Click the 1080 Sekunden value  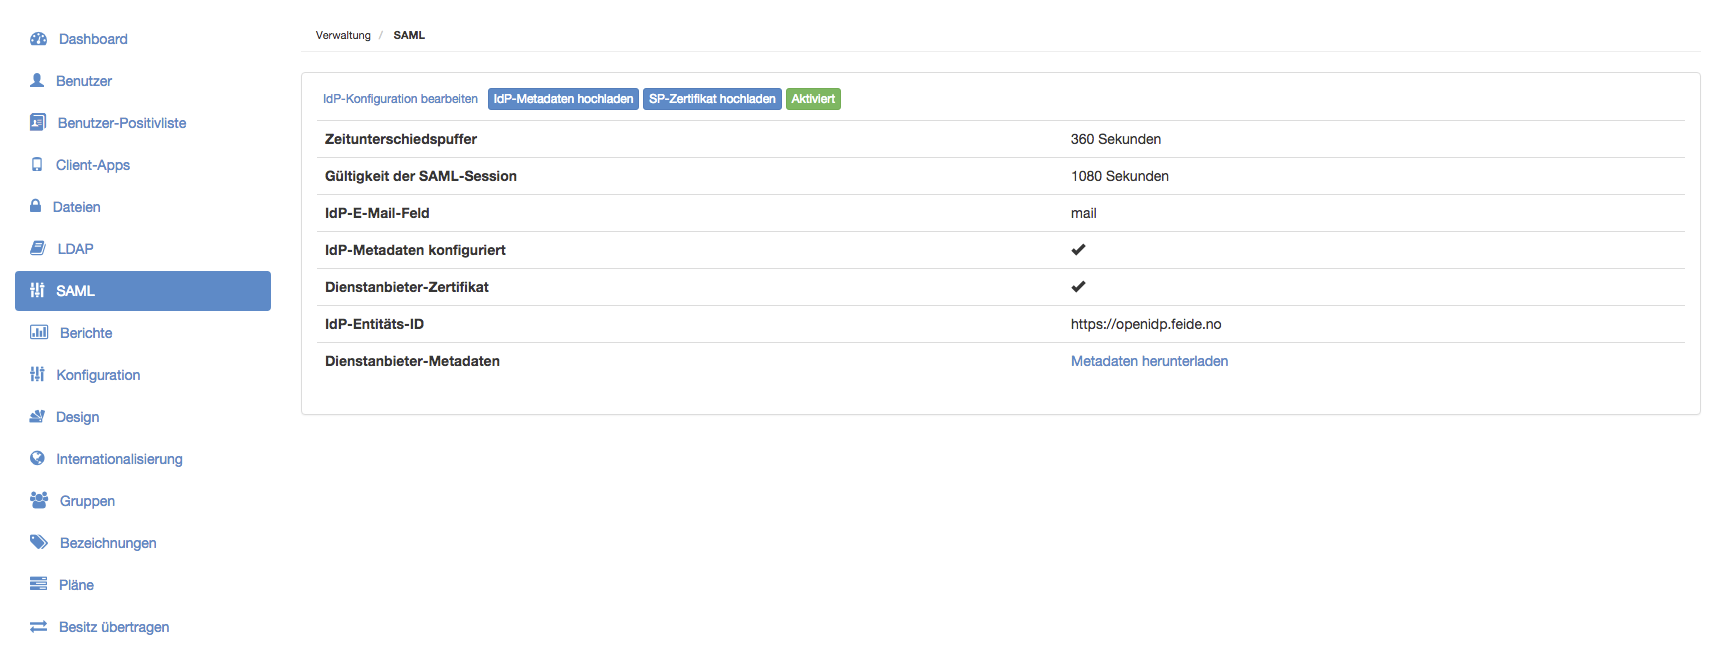pyautogui.click(x=1120, y=176)
